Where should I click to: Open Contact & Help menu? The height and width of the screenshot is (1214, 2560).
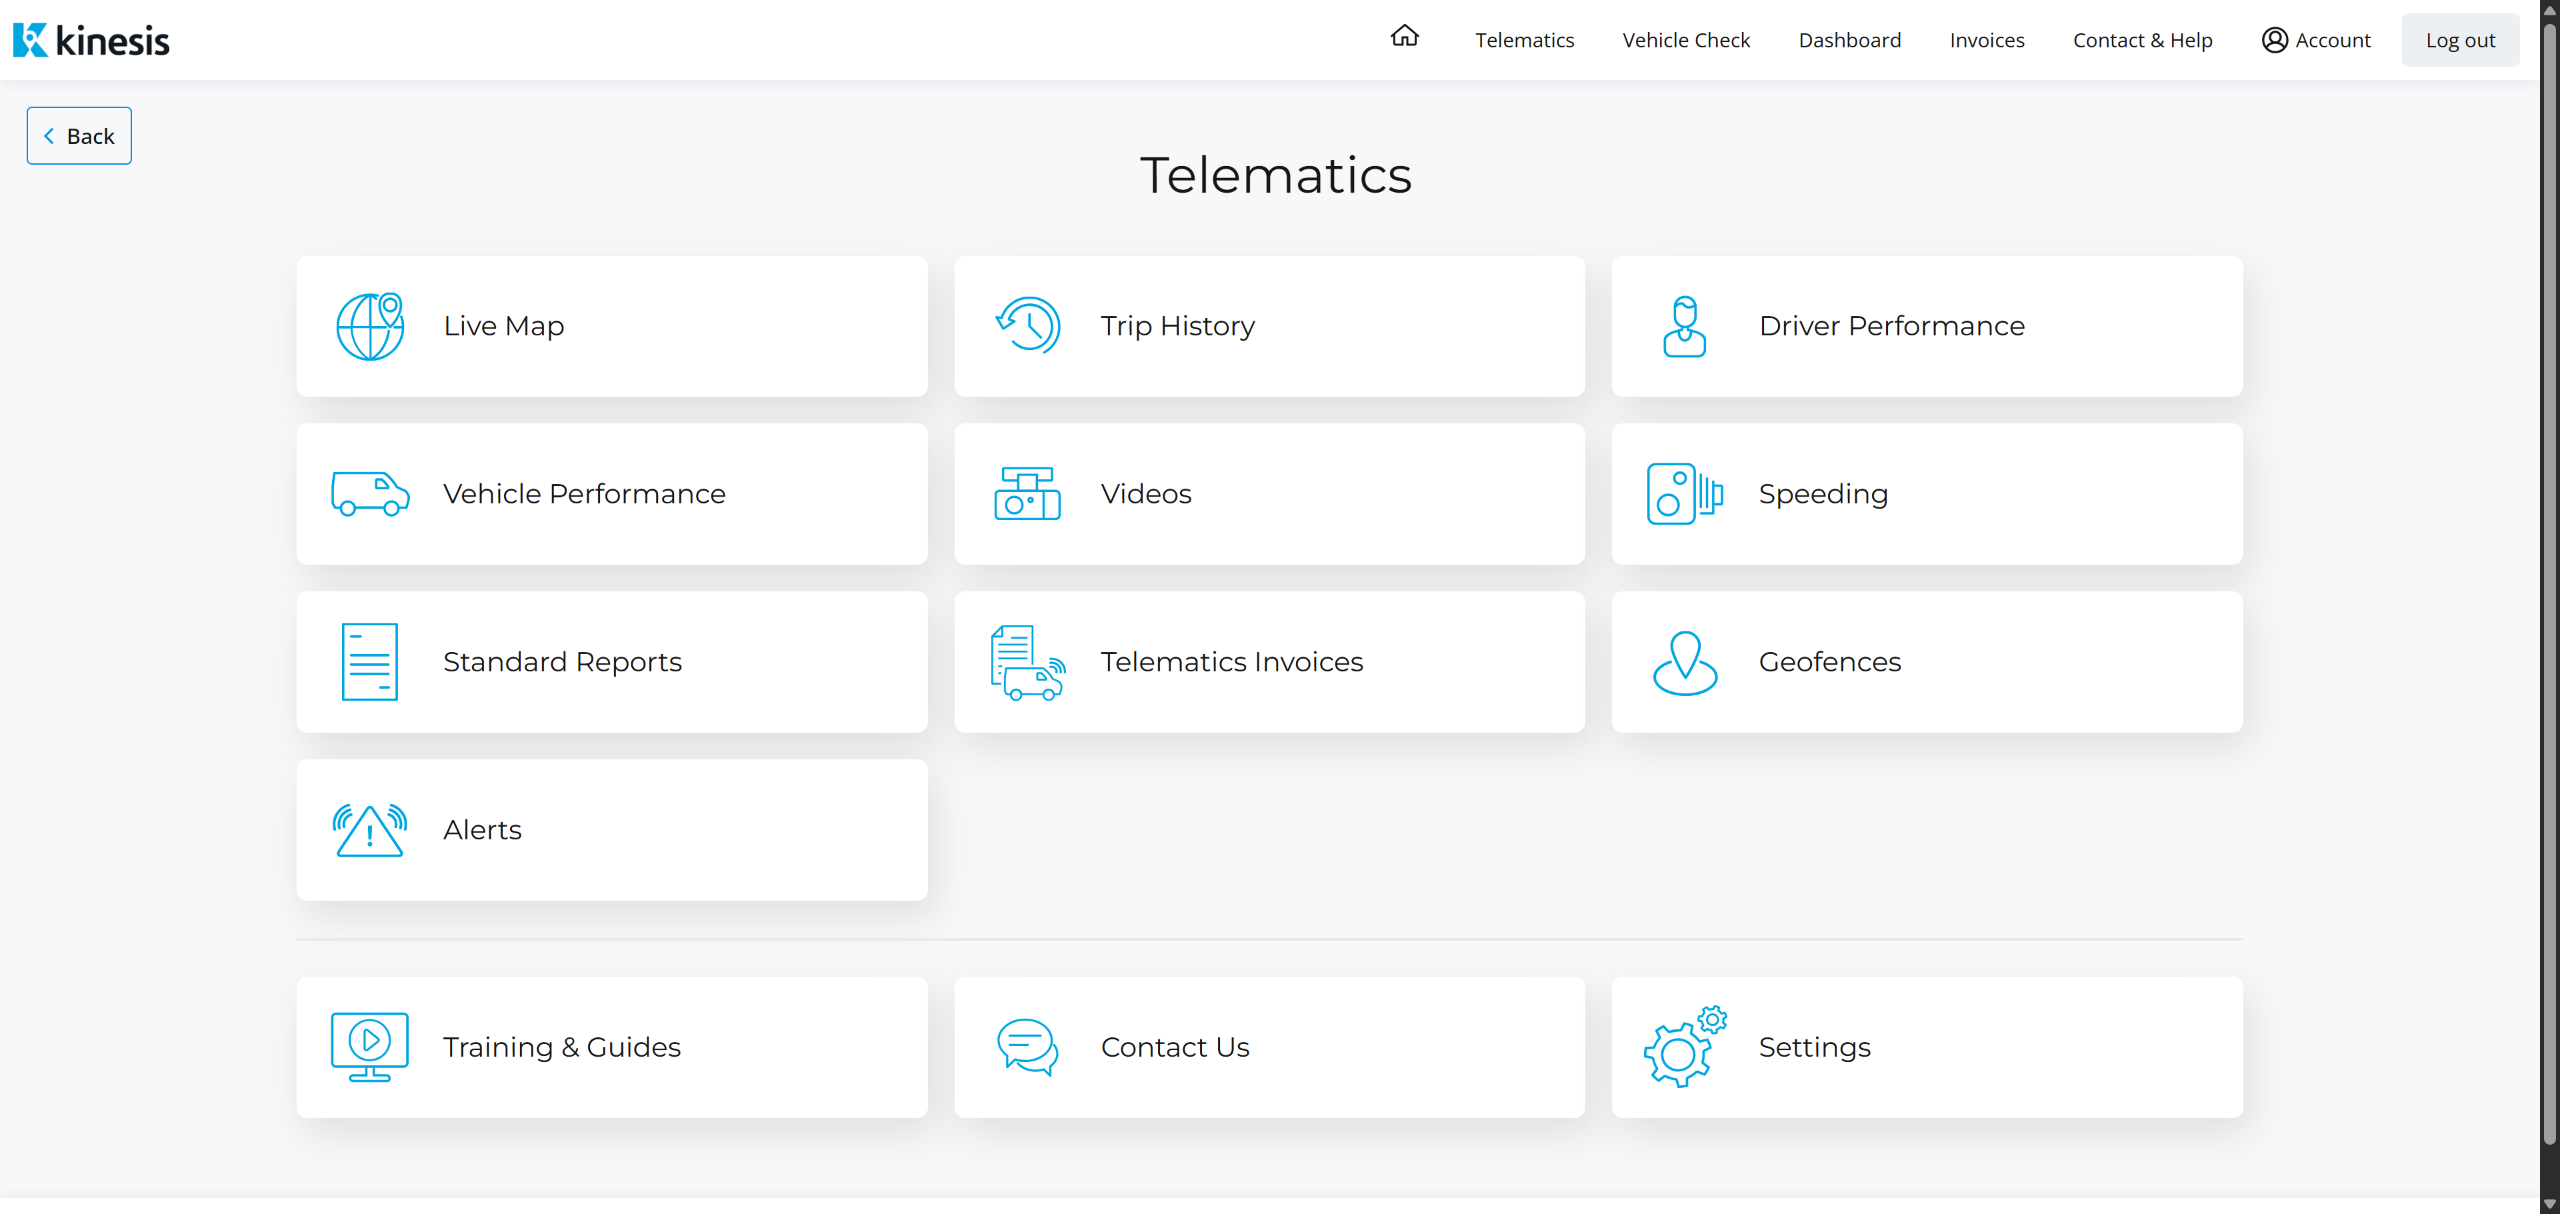(x=2142, y=40)
